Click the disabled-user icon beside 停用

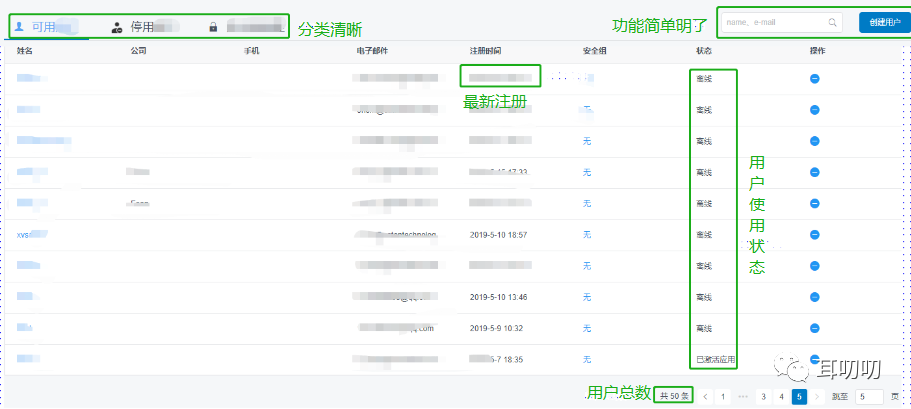[118, 27]
